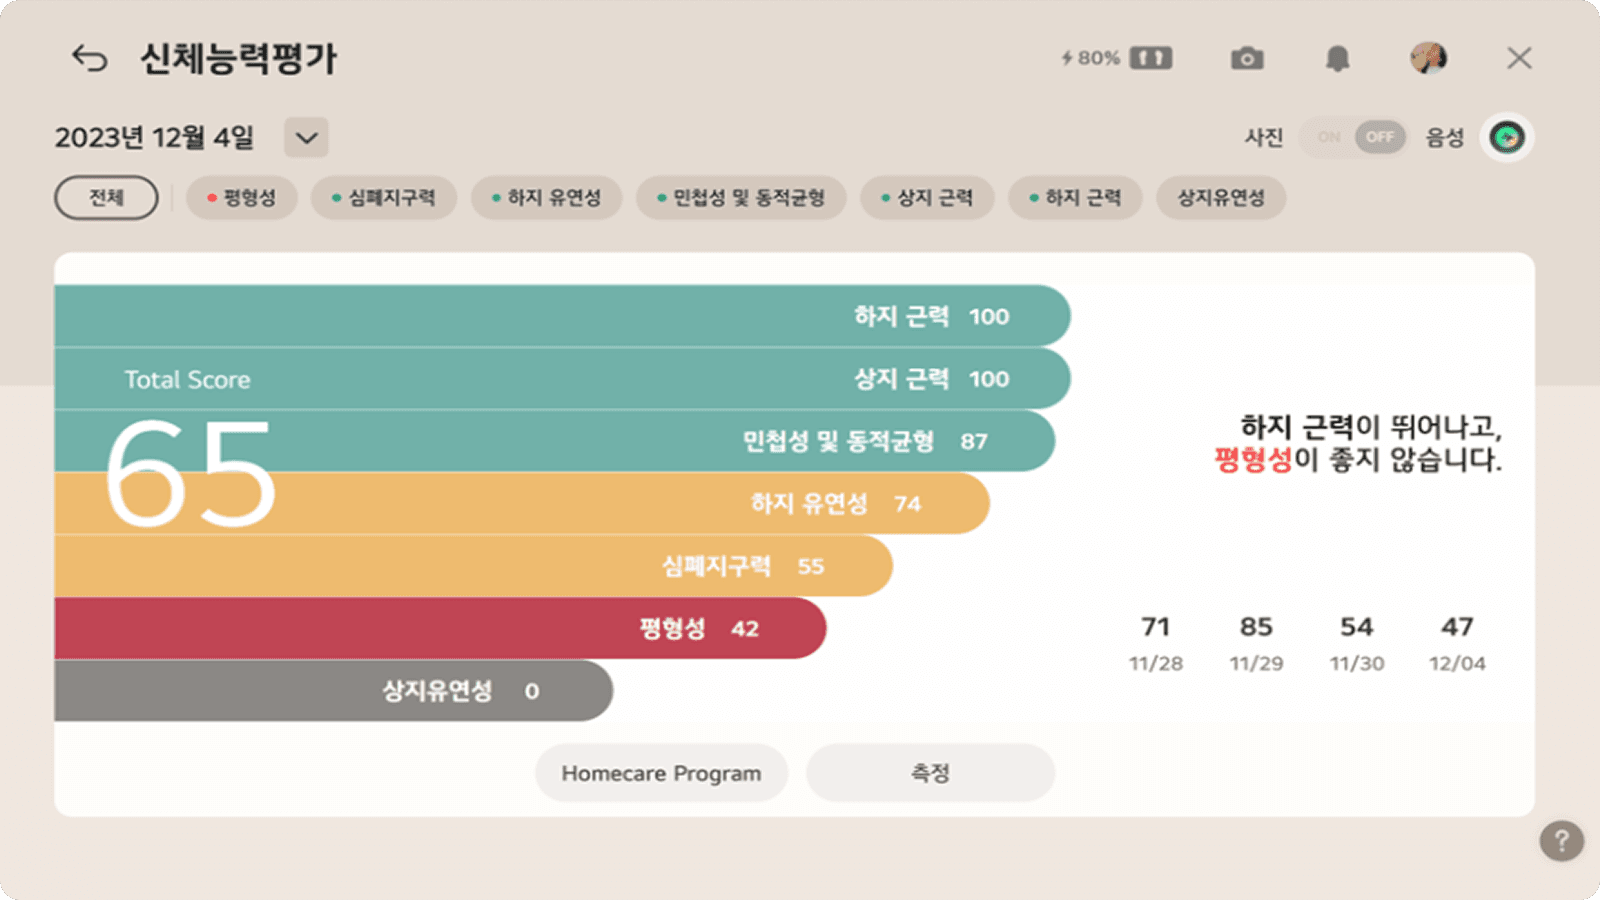The height and width of the screenshot is (900, 1600).
Task: Open the help question mark icon
Action: [1561, 841]
